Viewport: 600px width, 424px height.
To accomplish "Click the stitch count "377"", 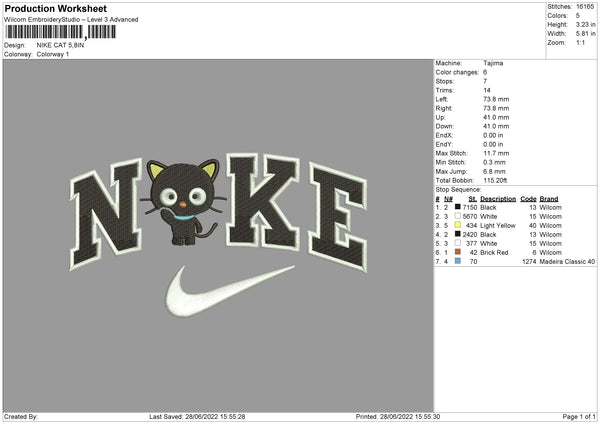I will (471, 243).
